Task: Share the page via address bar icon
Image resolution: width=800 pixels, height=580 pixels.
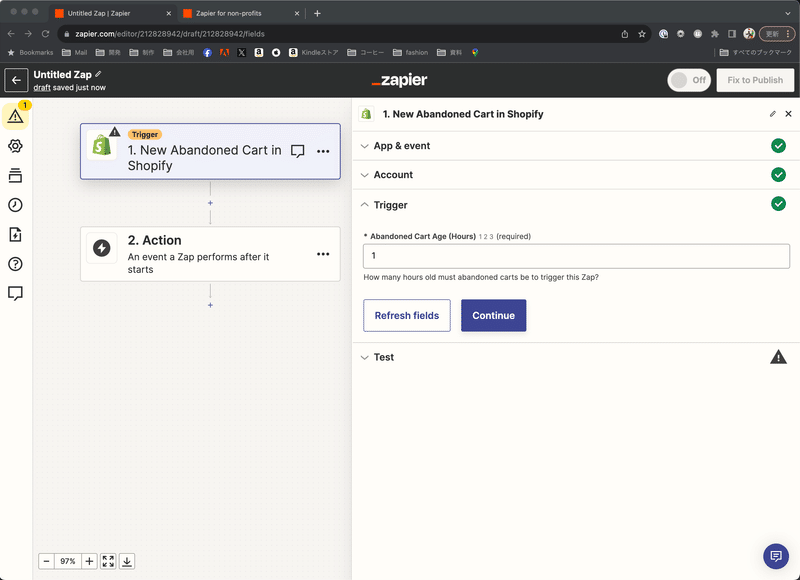Action: tap(624, 34)
